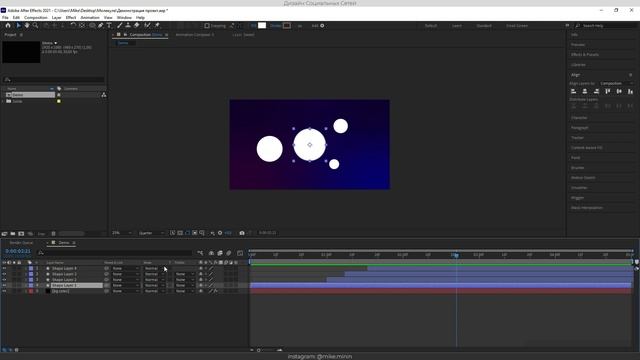Click the snapshot camera icon in viewer
Viewport: 640px width, 360px height.
tap(242, 233)
